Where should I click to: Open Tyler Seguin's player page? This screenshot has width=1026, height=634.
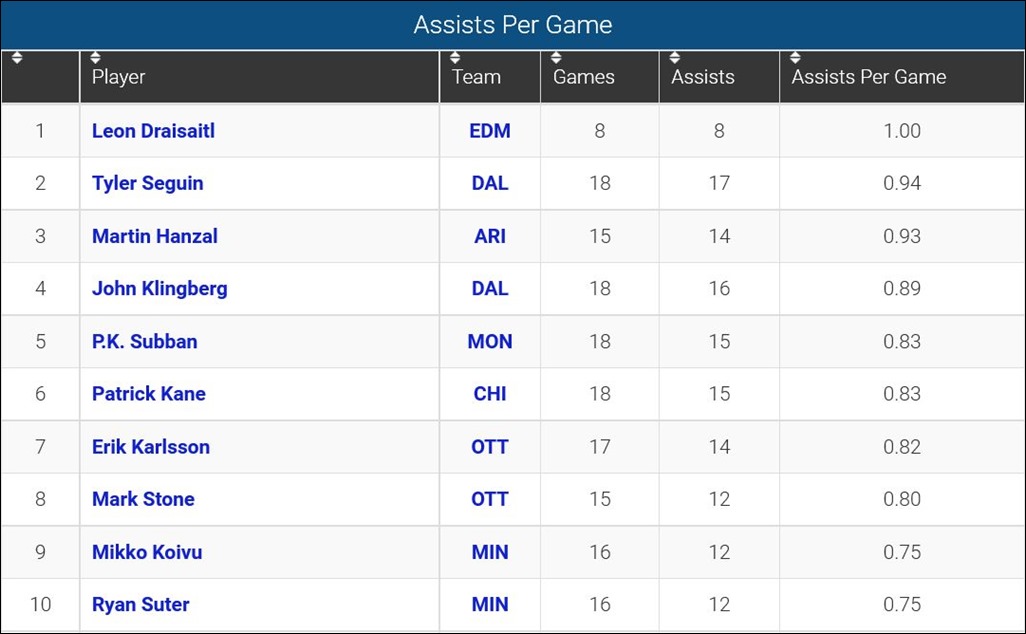pos(147,183)
